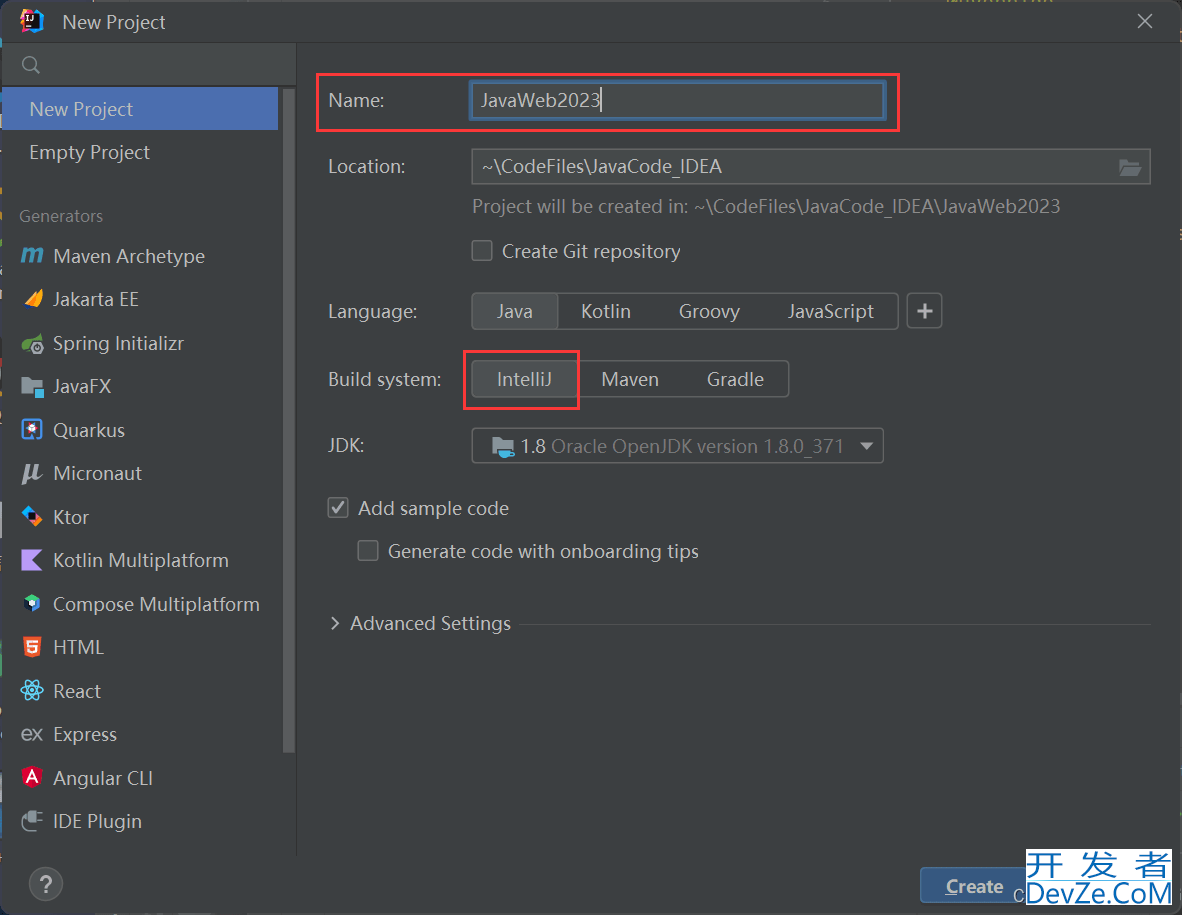1182x915 pixels.
Task: Click the Quarkus logo icon
Action: [x=32, y=430]
